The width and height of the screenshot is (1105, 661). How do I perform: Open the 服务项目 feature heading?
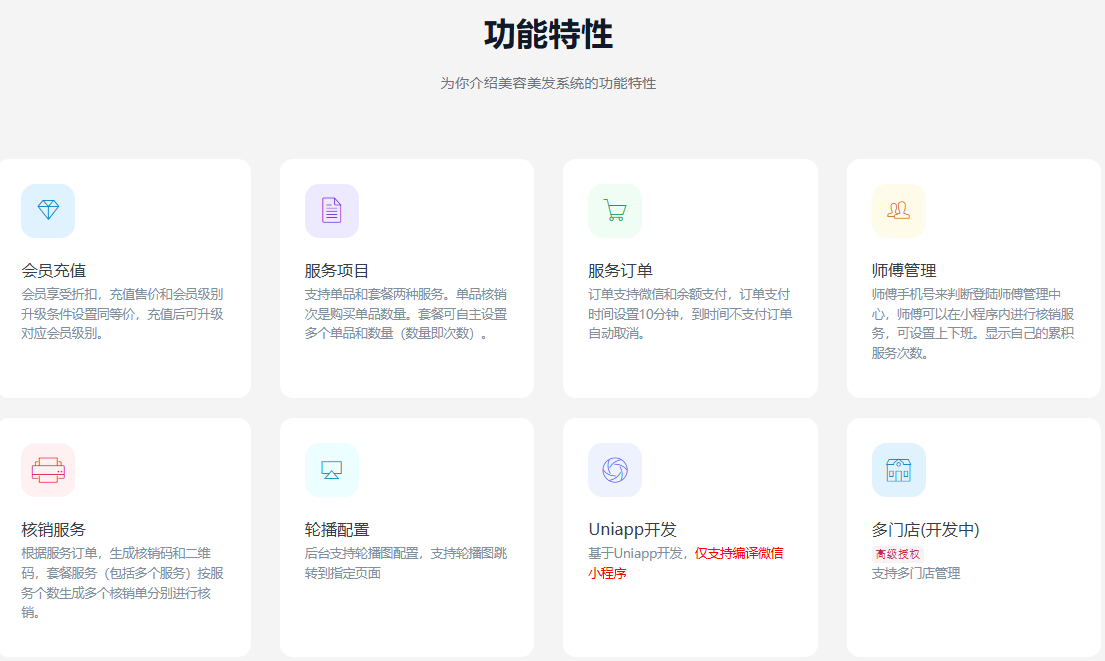(x=337, y=270)
